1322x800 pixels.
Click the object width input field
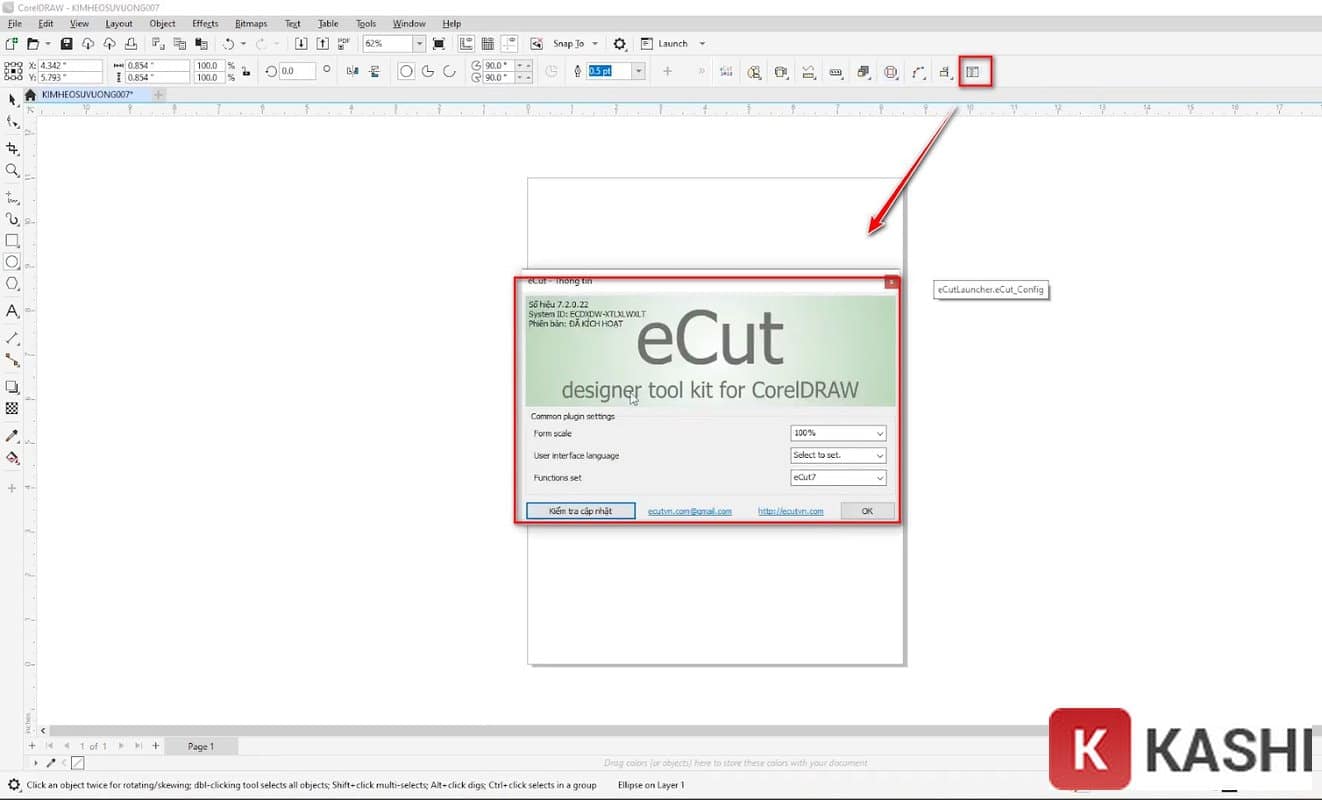pyautogui.click(x=157, y=65)
